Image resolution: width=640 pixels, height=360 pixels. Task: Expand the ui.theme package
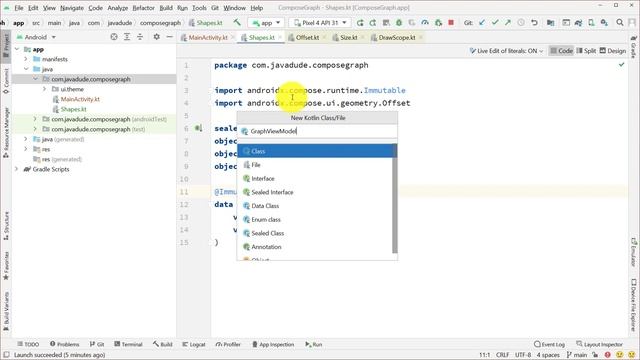(44, 89)
